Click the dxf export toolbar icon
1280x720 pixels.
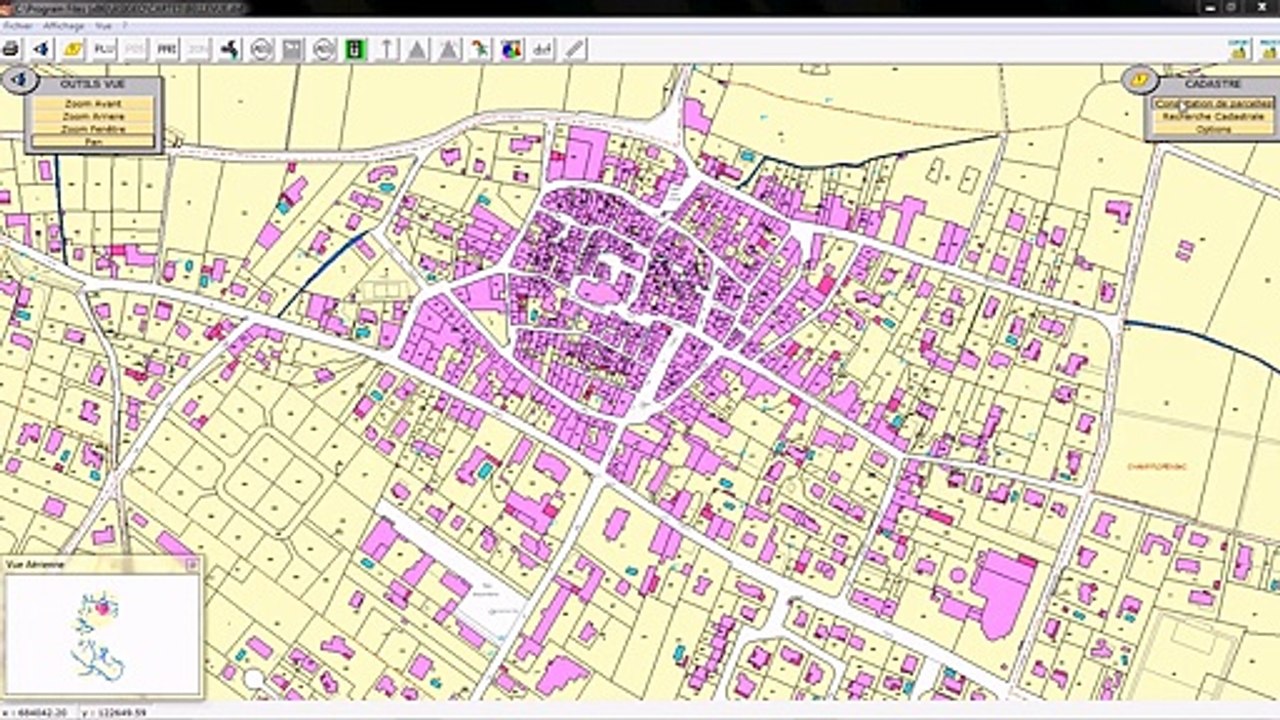pos(542,49)
